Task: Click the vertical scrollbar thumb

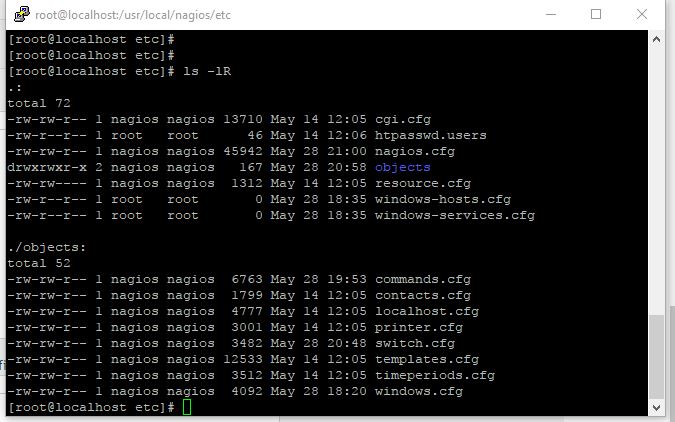Action: coord(656,357)
